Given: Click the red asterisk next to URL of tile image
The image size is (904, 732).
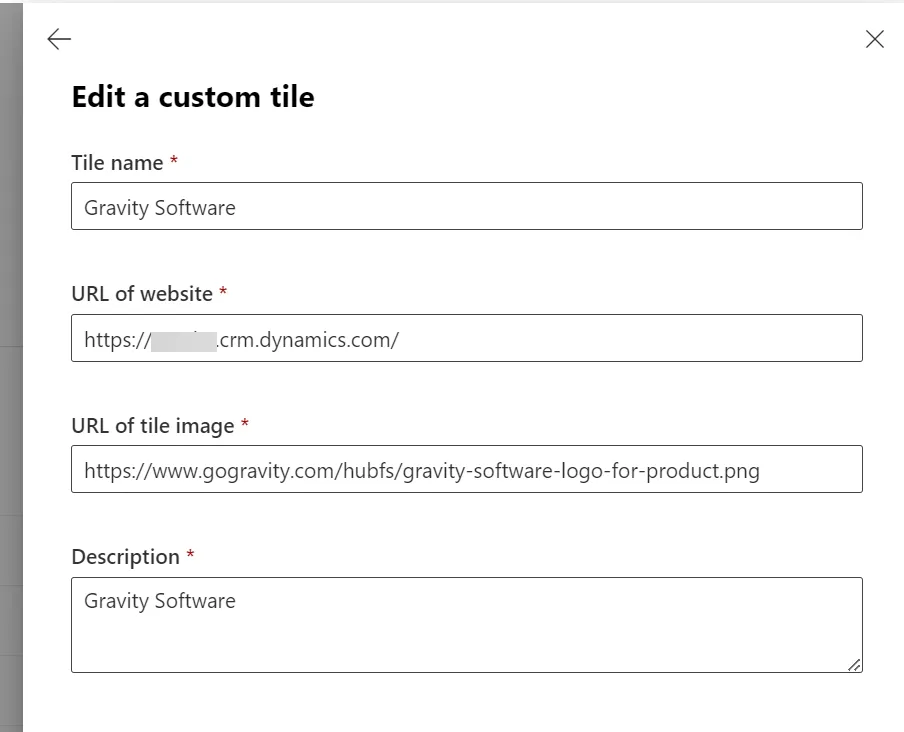Looking at the screenshot, I should click(x=244, y=422).
